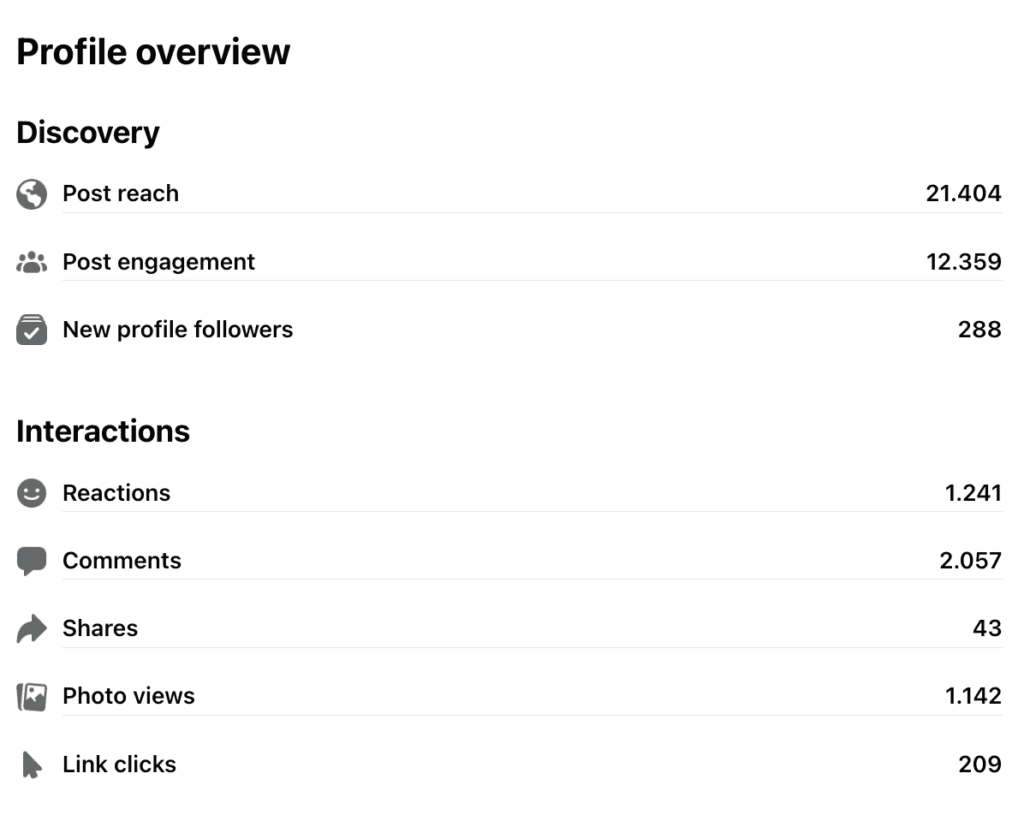This screenshot has width=1024, height=815.
Task: Click the Profile overview title
Action: point(153,52)
